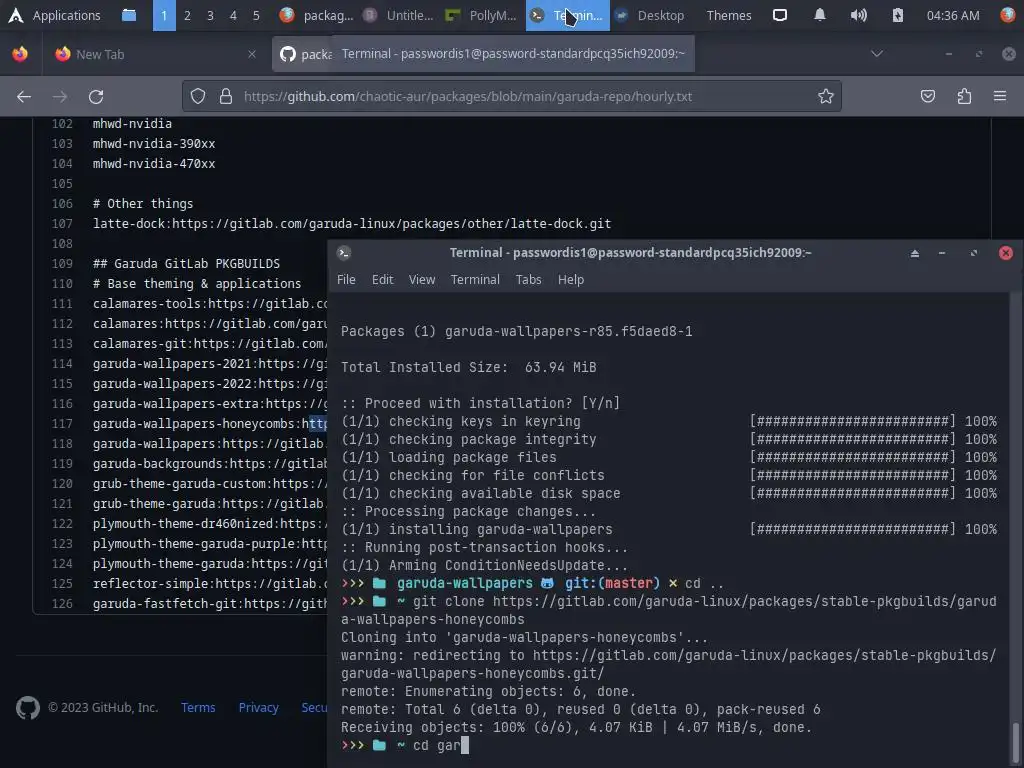
Task: Click the battery power icon
Action: pyautogui.click(x=898, y=15)
